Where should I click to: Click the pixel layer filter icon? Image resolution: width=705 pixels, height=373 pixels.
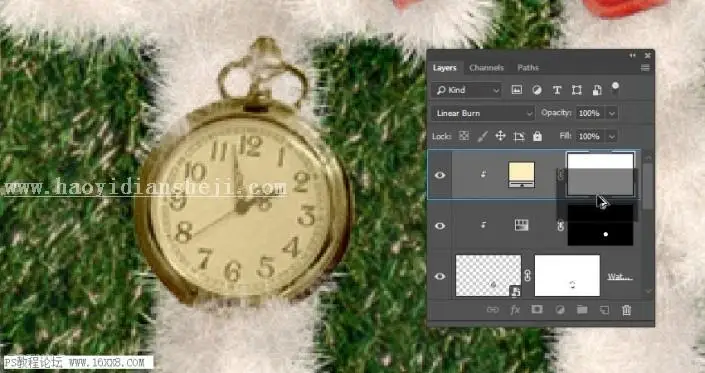pyautogui.click(x=517, y=90)
